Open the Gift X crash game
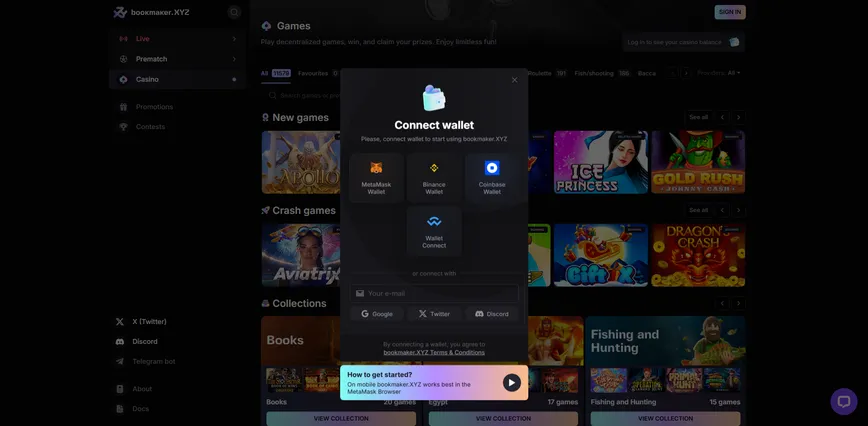868x426 pixels. [601, 255]
